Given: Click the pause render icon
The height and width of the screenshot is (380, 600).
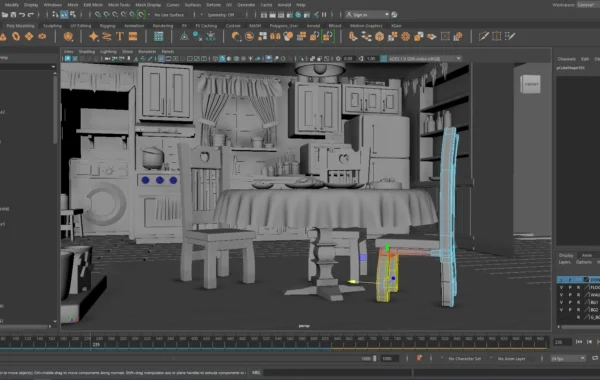Looking at the screenshot, I should coord(324,15).
